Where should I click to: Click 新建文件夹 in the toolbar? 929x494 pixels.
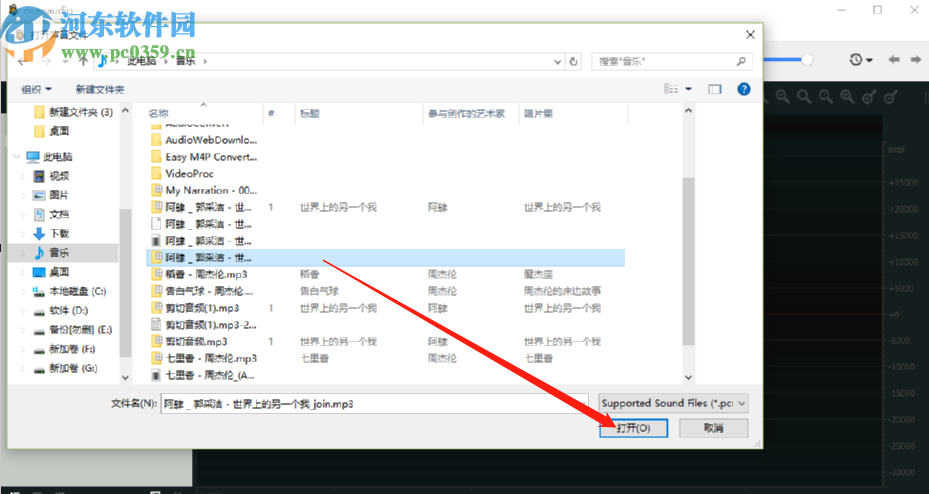click(x=100, y=89)
